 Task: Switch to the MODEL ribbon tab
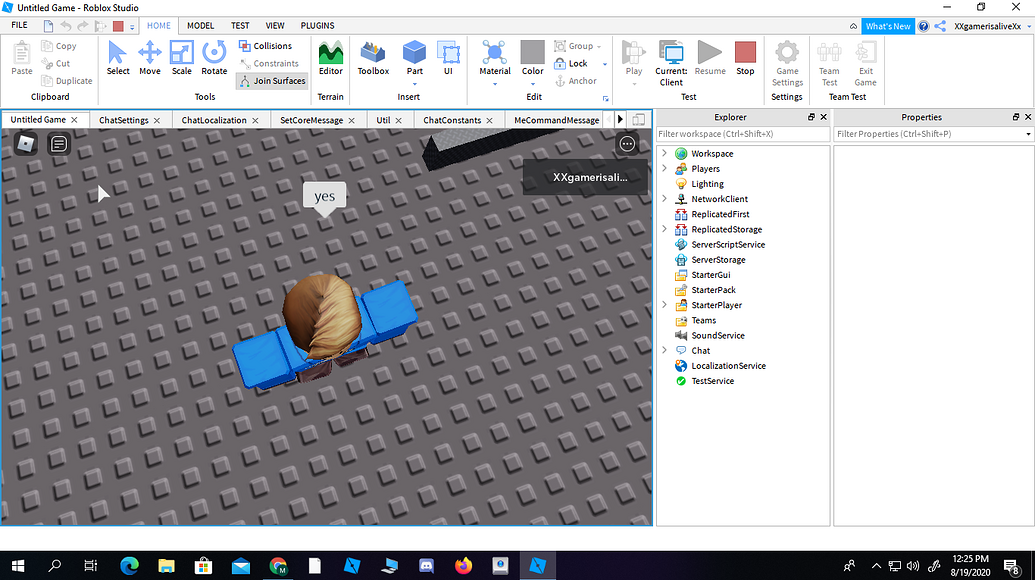(x=200, y=26)
